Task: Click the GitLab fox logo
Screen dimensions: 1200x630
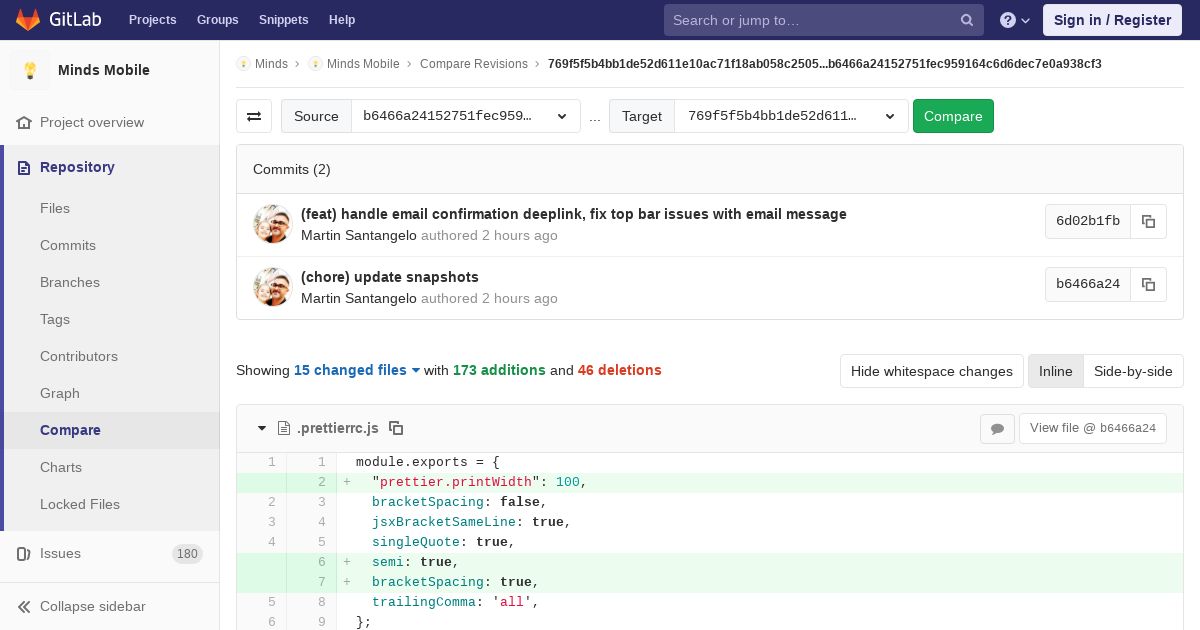Action: click(x=28, y=20)
